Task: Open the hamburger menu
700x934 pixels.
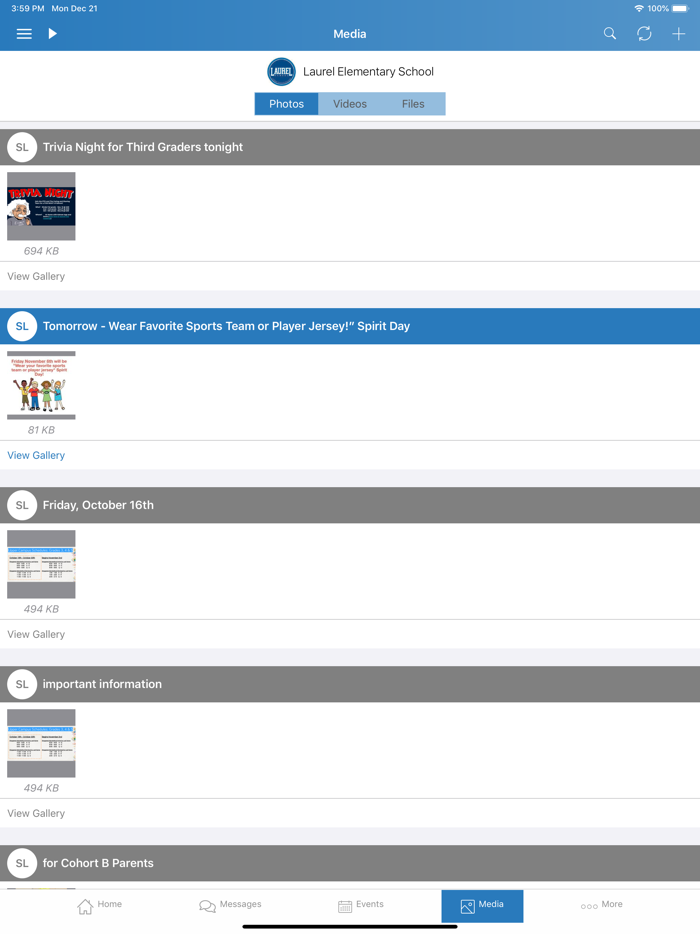Action: click(24, 34)
